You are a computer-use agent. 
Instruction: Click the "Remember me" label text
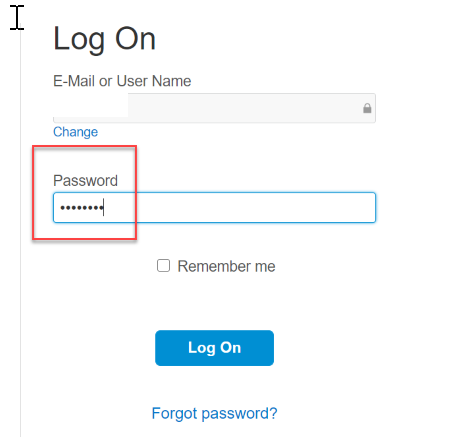pyautogui.click(x=226, y=266)
